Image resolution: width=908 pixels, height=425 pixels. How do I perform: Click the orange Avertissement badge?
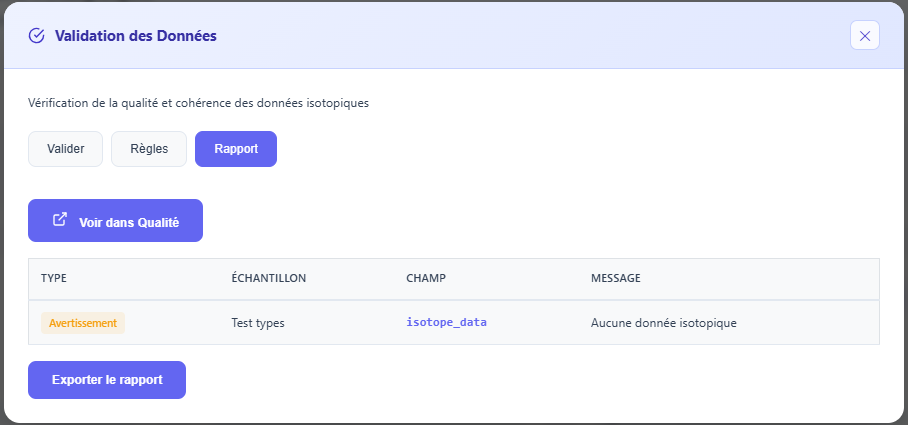(82, 323)
